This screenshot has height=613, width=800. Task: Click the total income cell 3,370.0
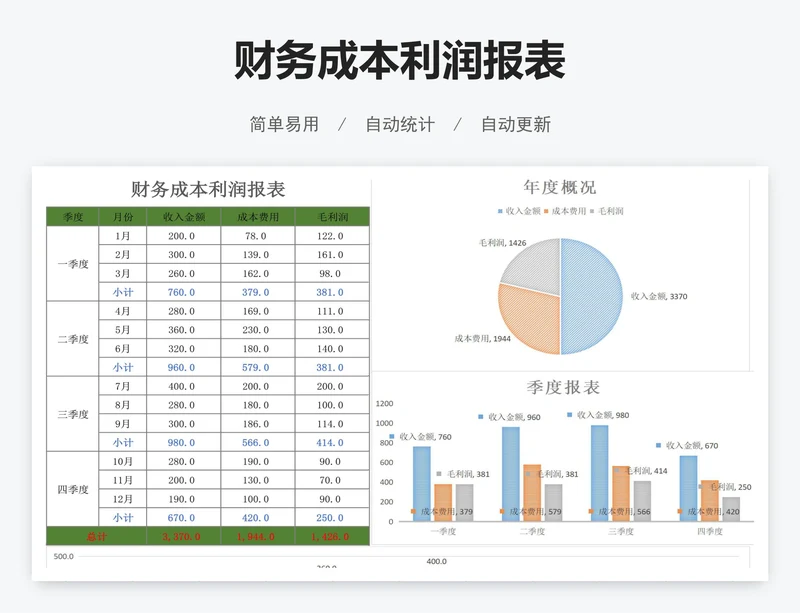184,536
